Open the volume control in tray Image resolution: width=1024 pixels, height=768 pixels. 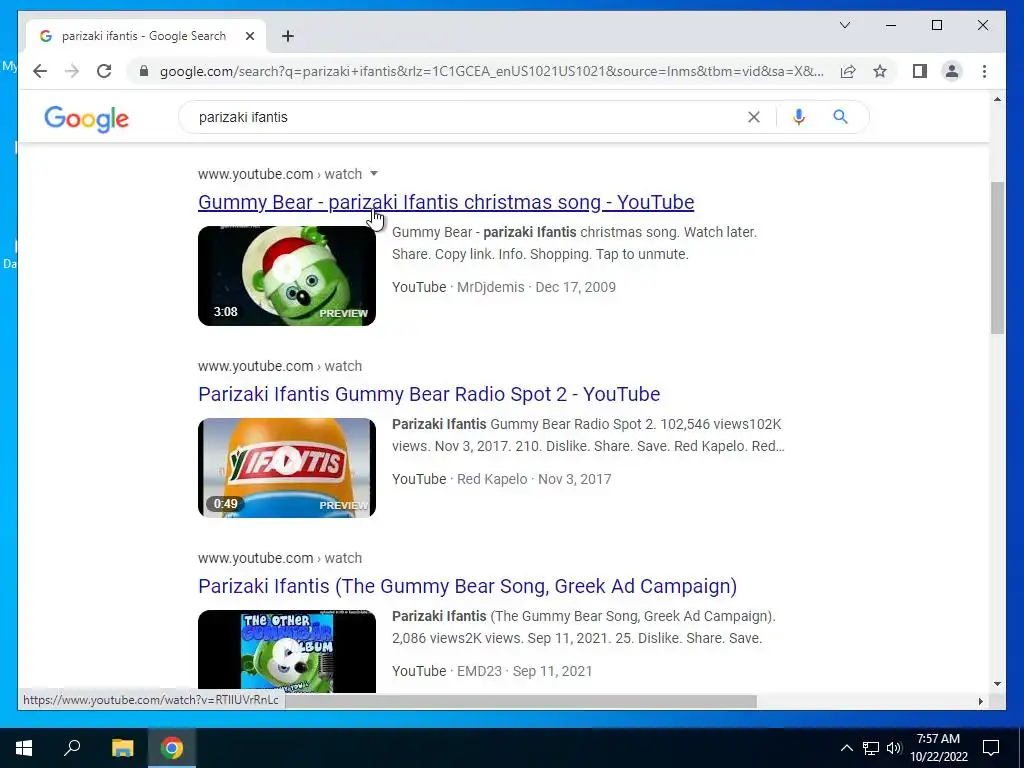(x=894, y=748)
